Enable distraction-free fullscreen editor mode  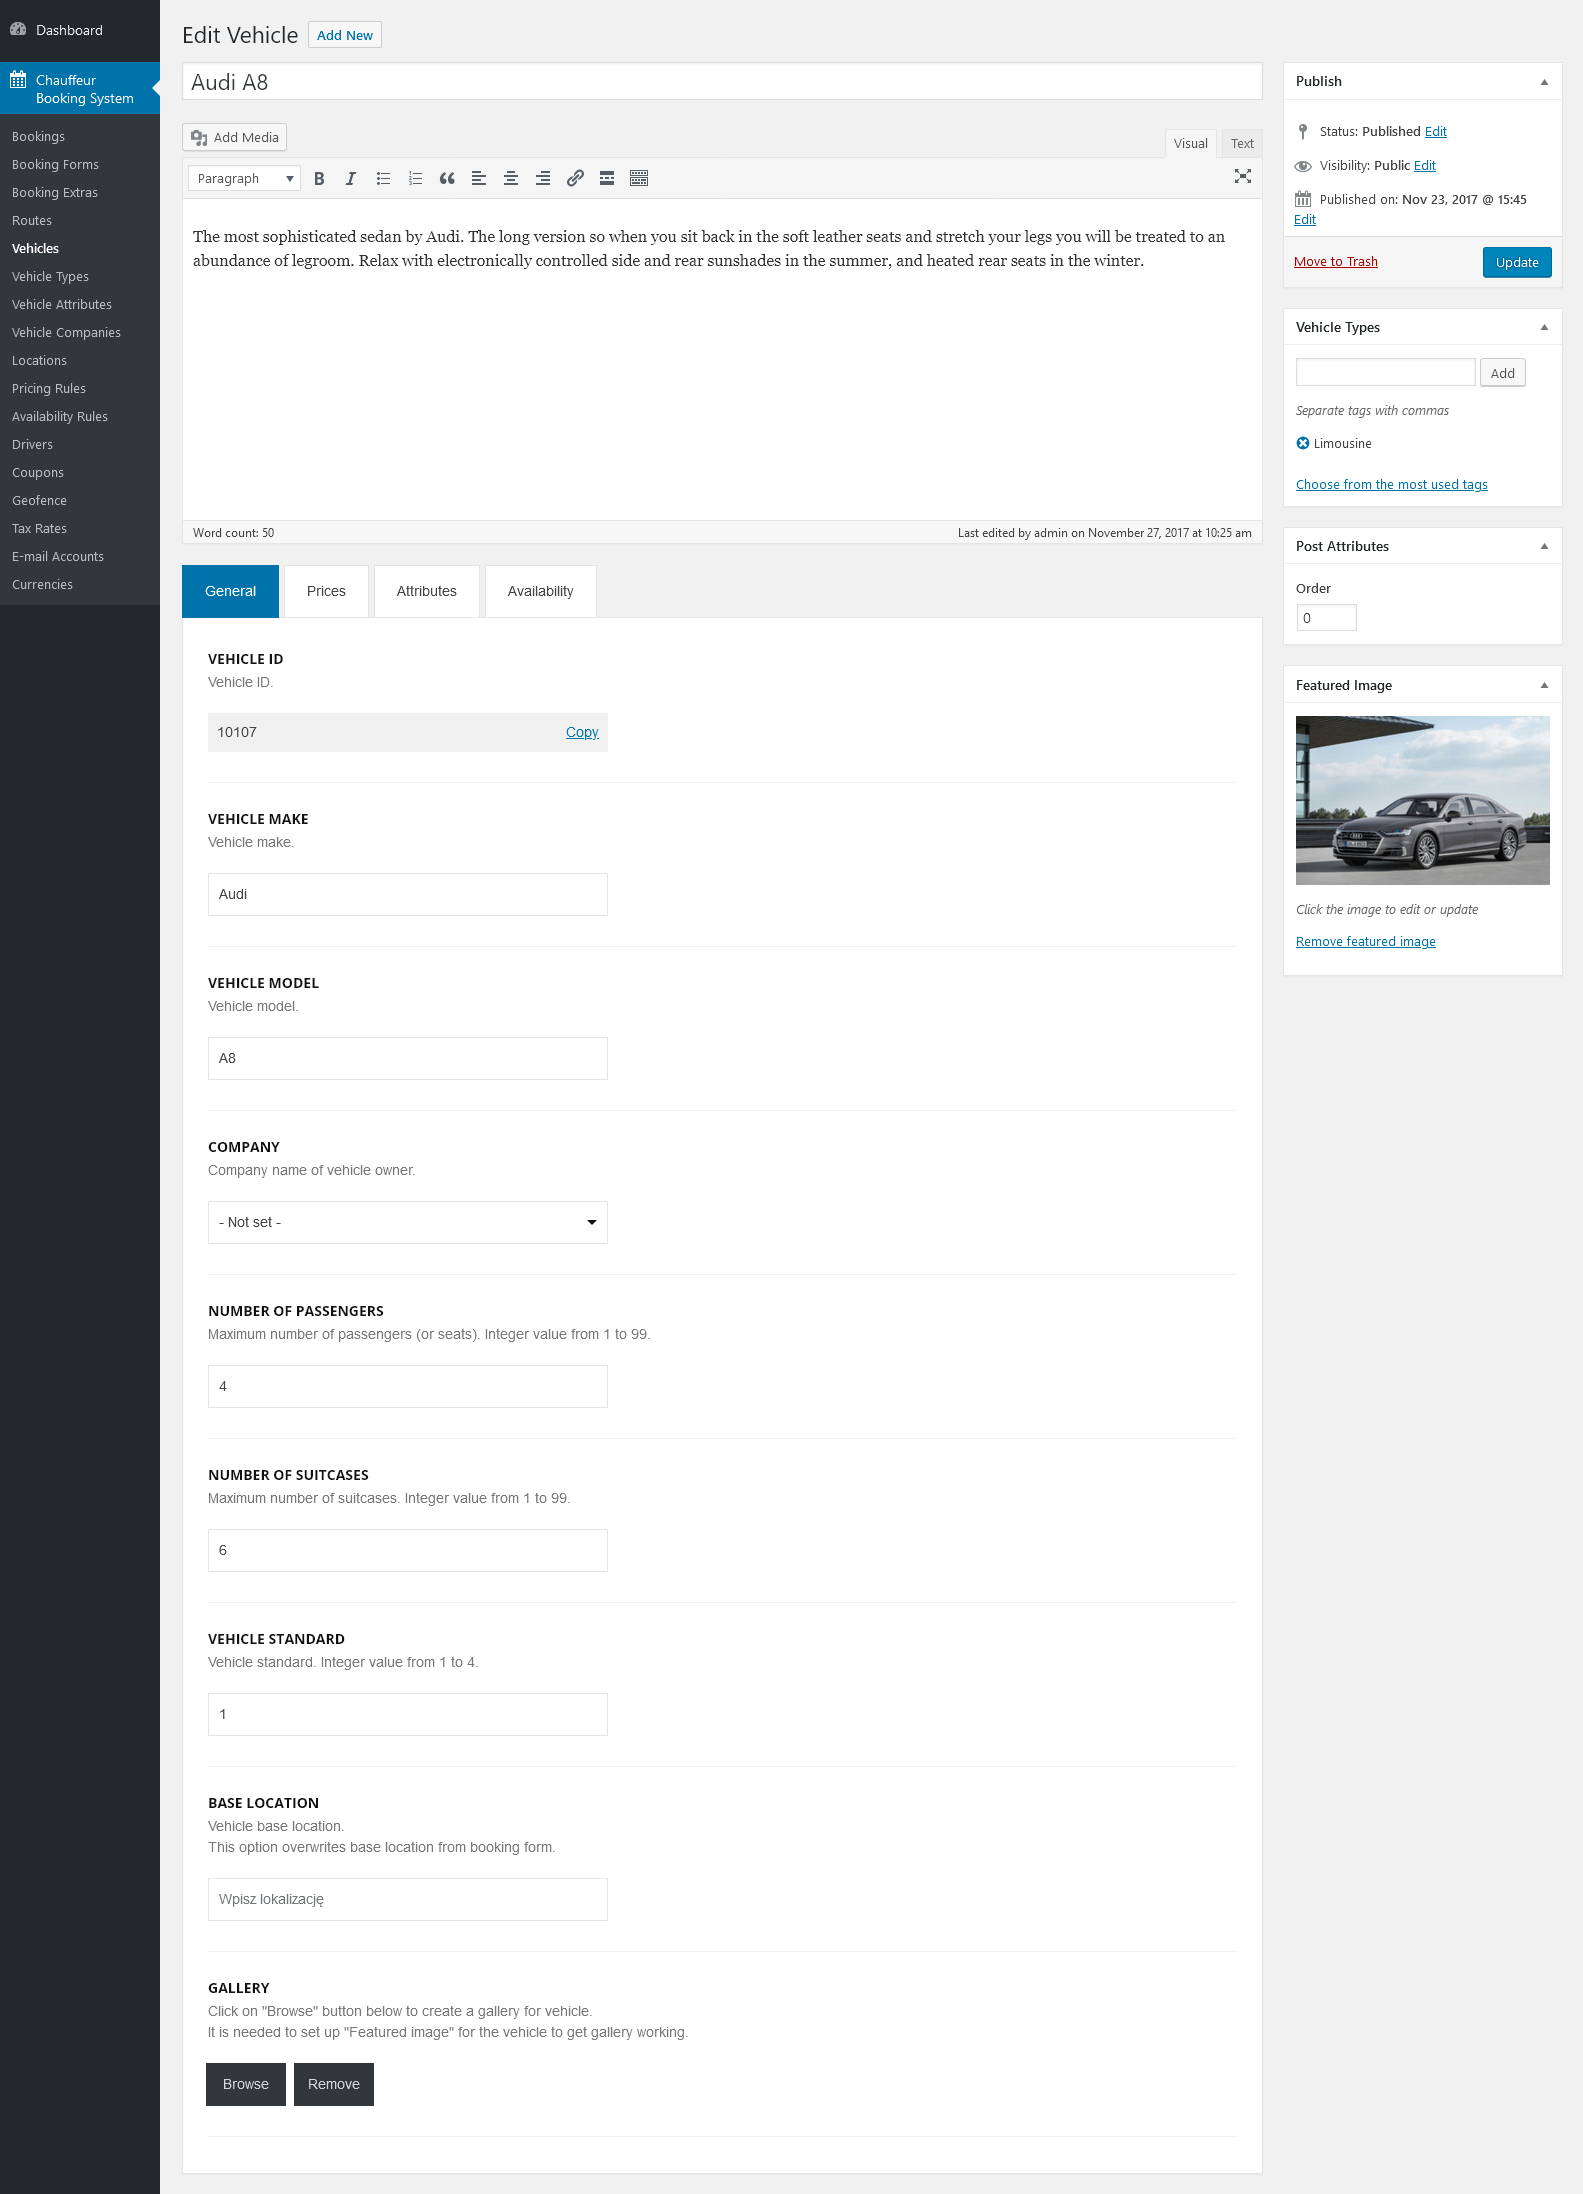pos(1242,177)
